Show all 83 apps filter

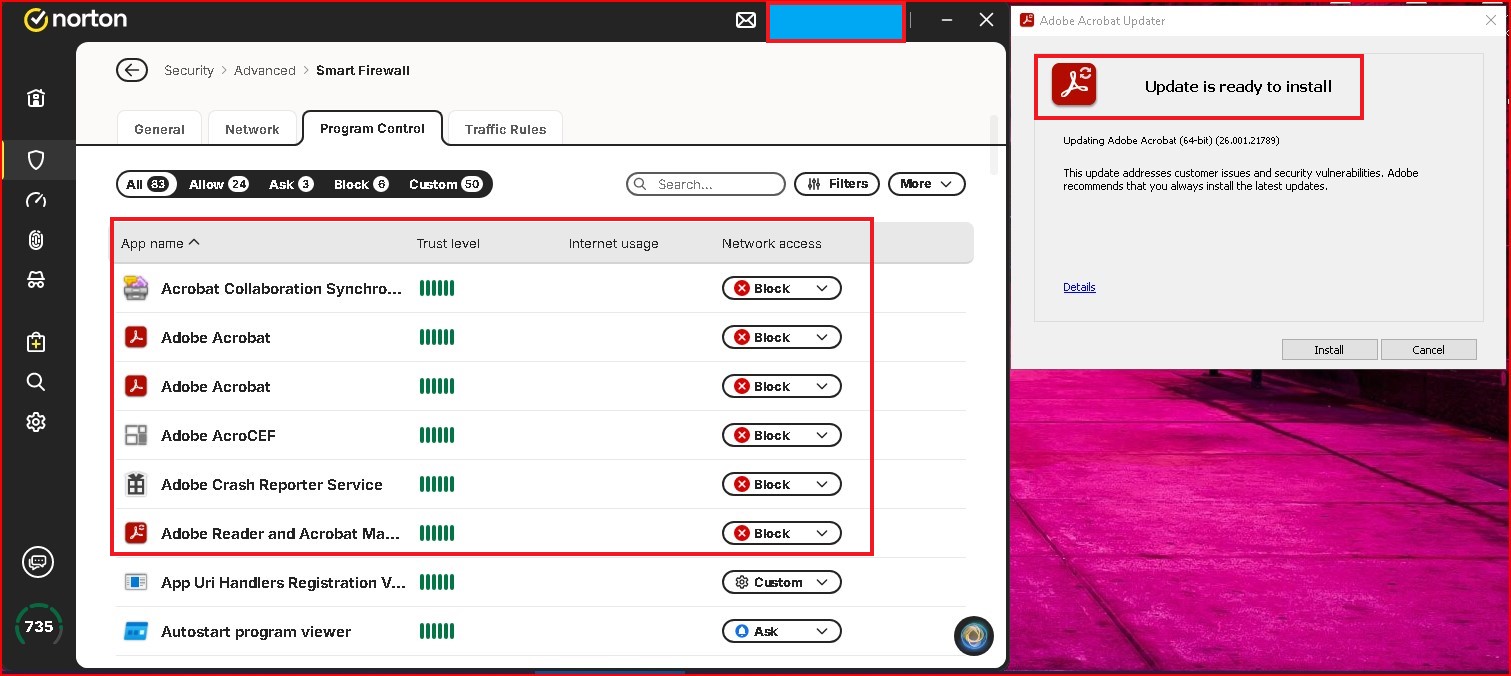pyautogui.click(x=147, y=184)
